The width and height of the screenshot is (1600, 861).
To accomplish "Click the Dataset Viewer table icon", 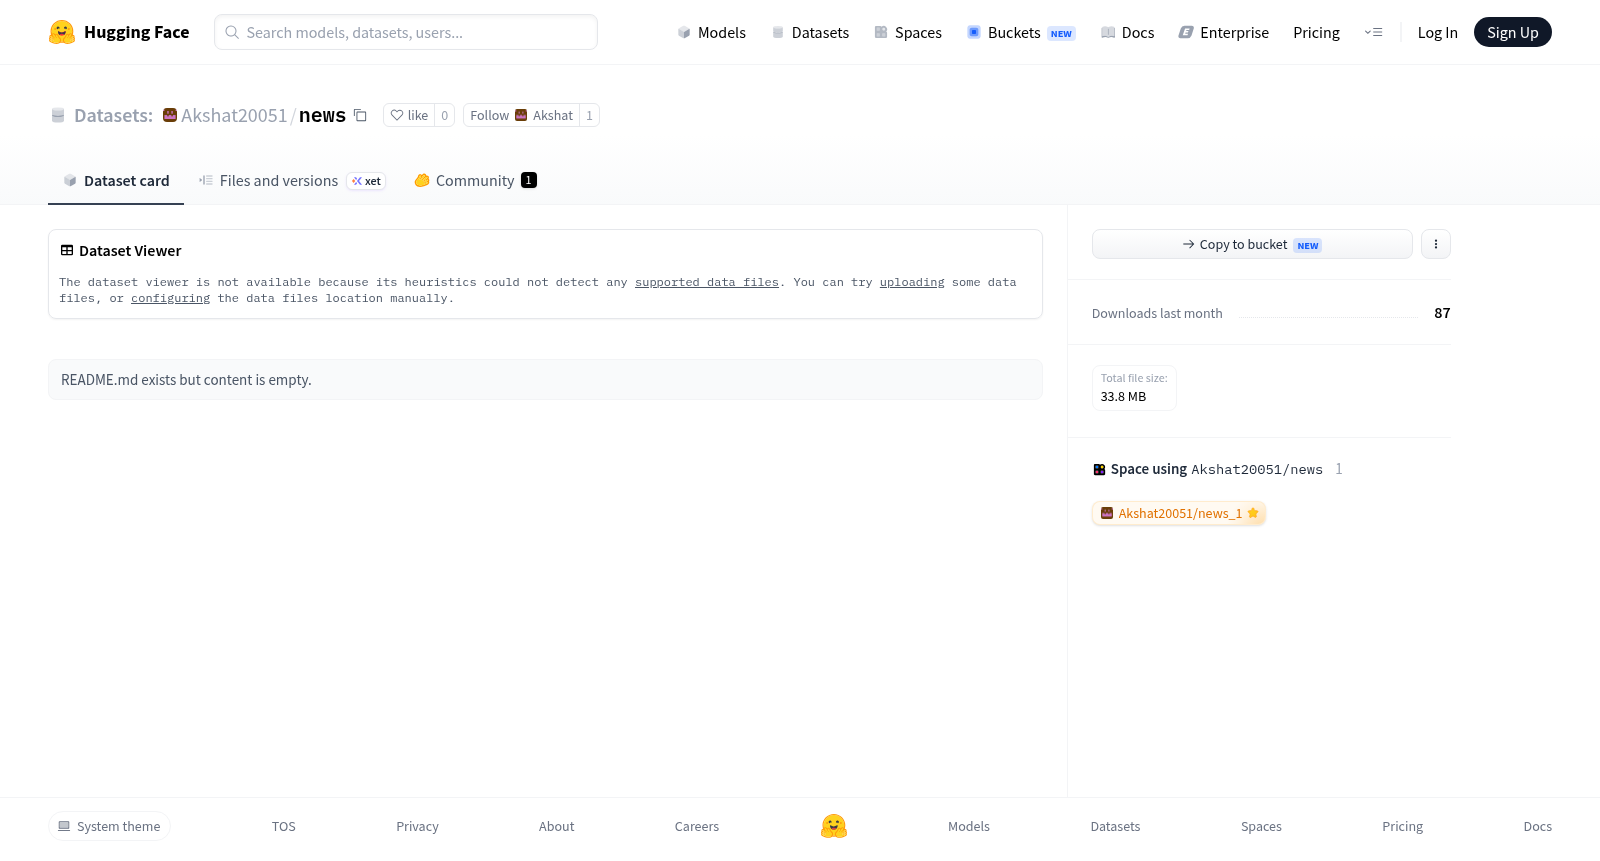I will [x=67, y=250].
